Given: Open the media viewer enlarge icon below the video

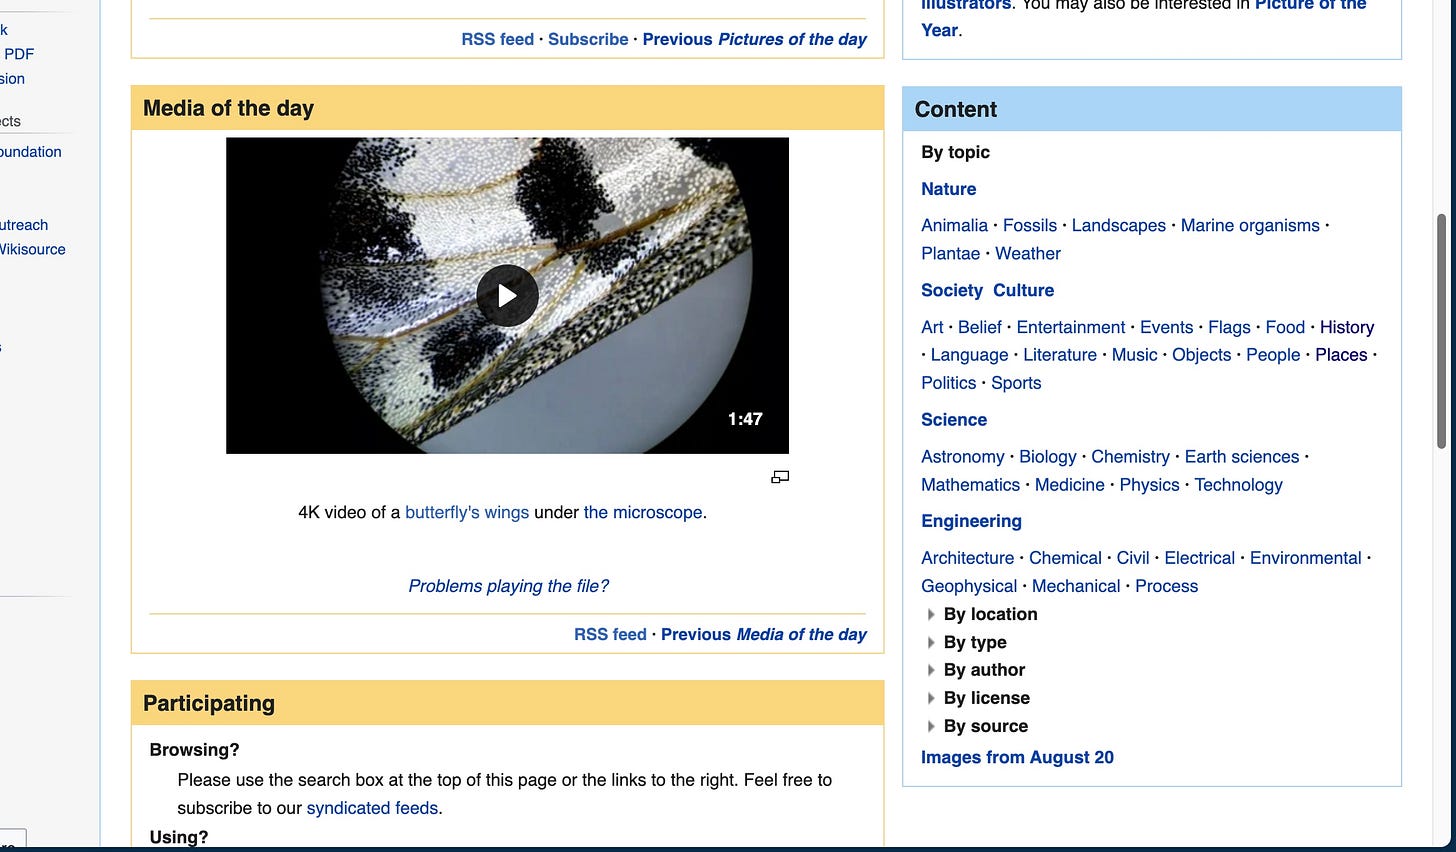Looking at the screenshot, I should point(780,478).
